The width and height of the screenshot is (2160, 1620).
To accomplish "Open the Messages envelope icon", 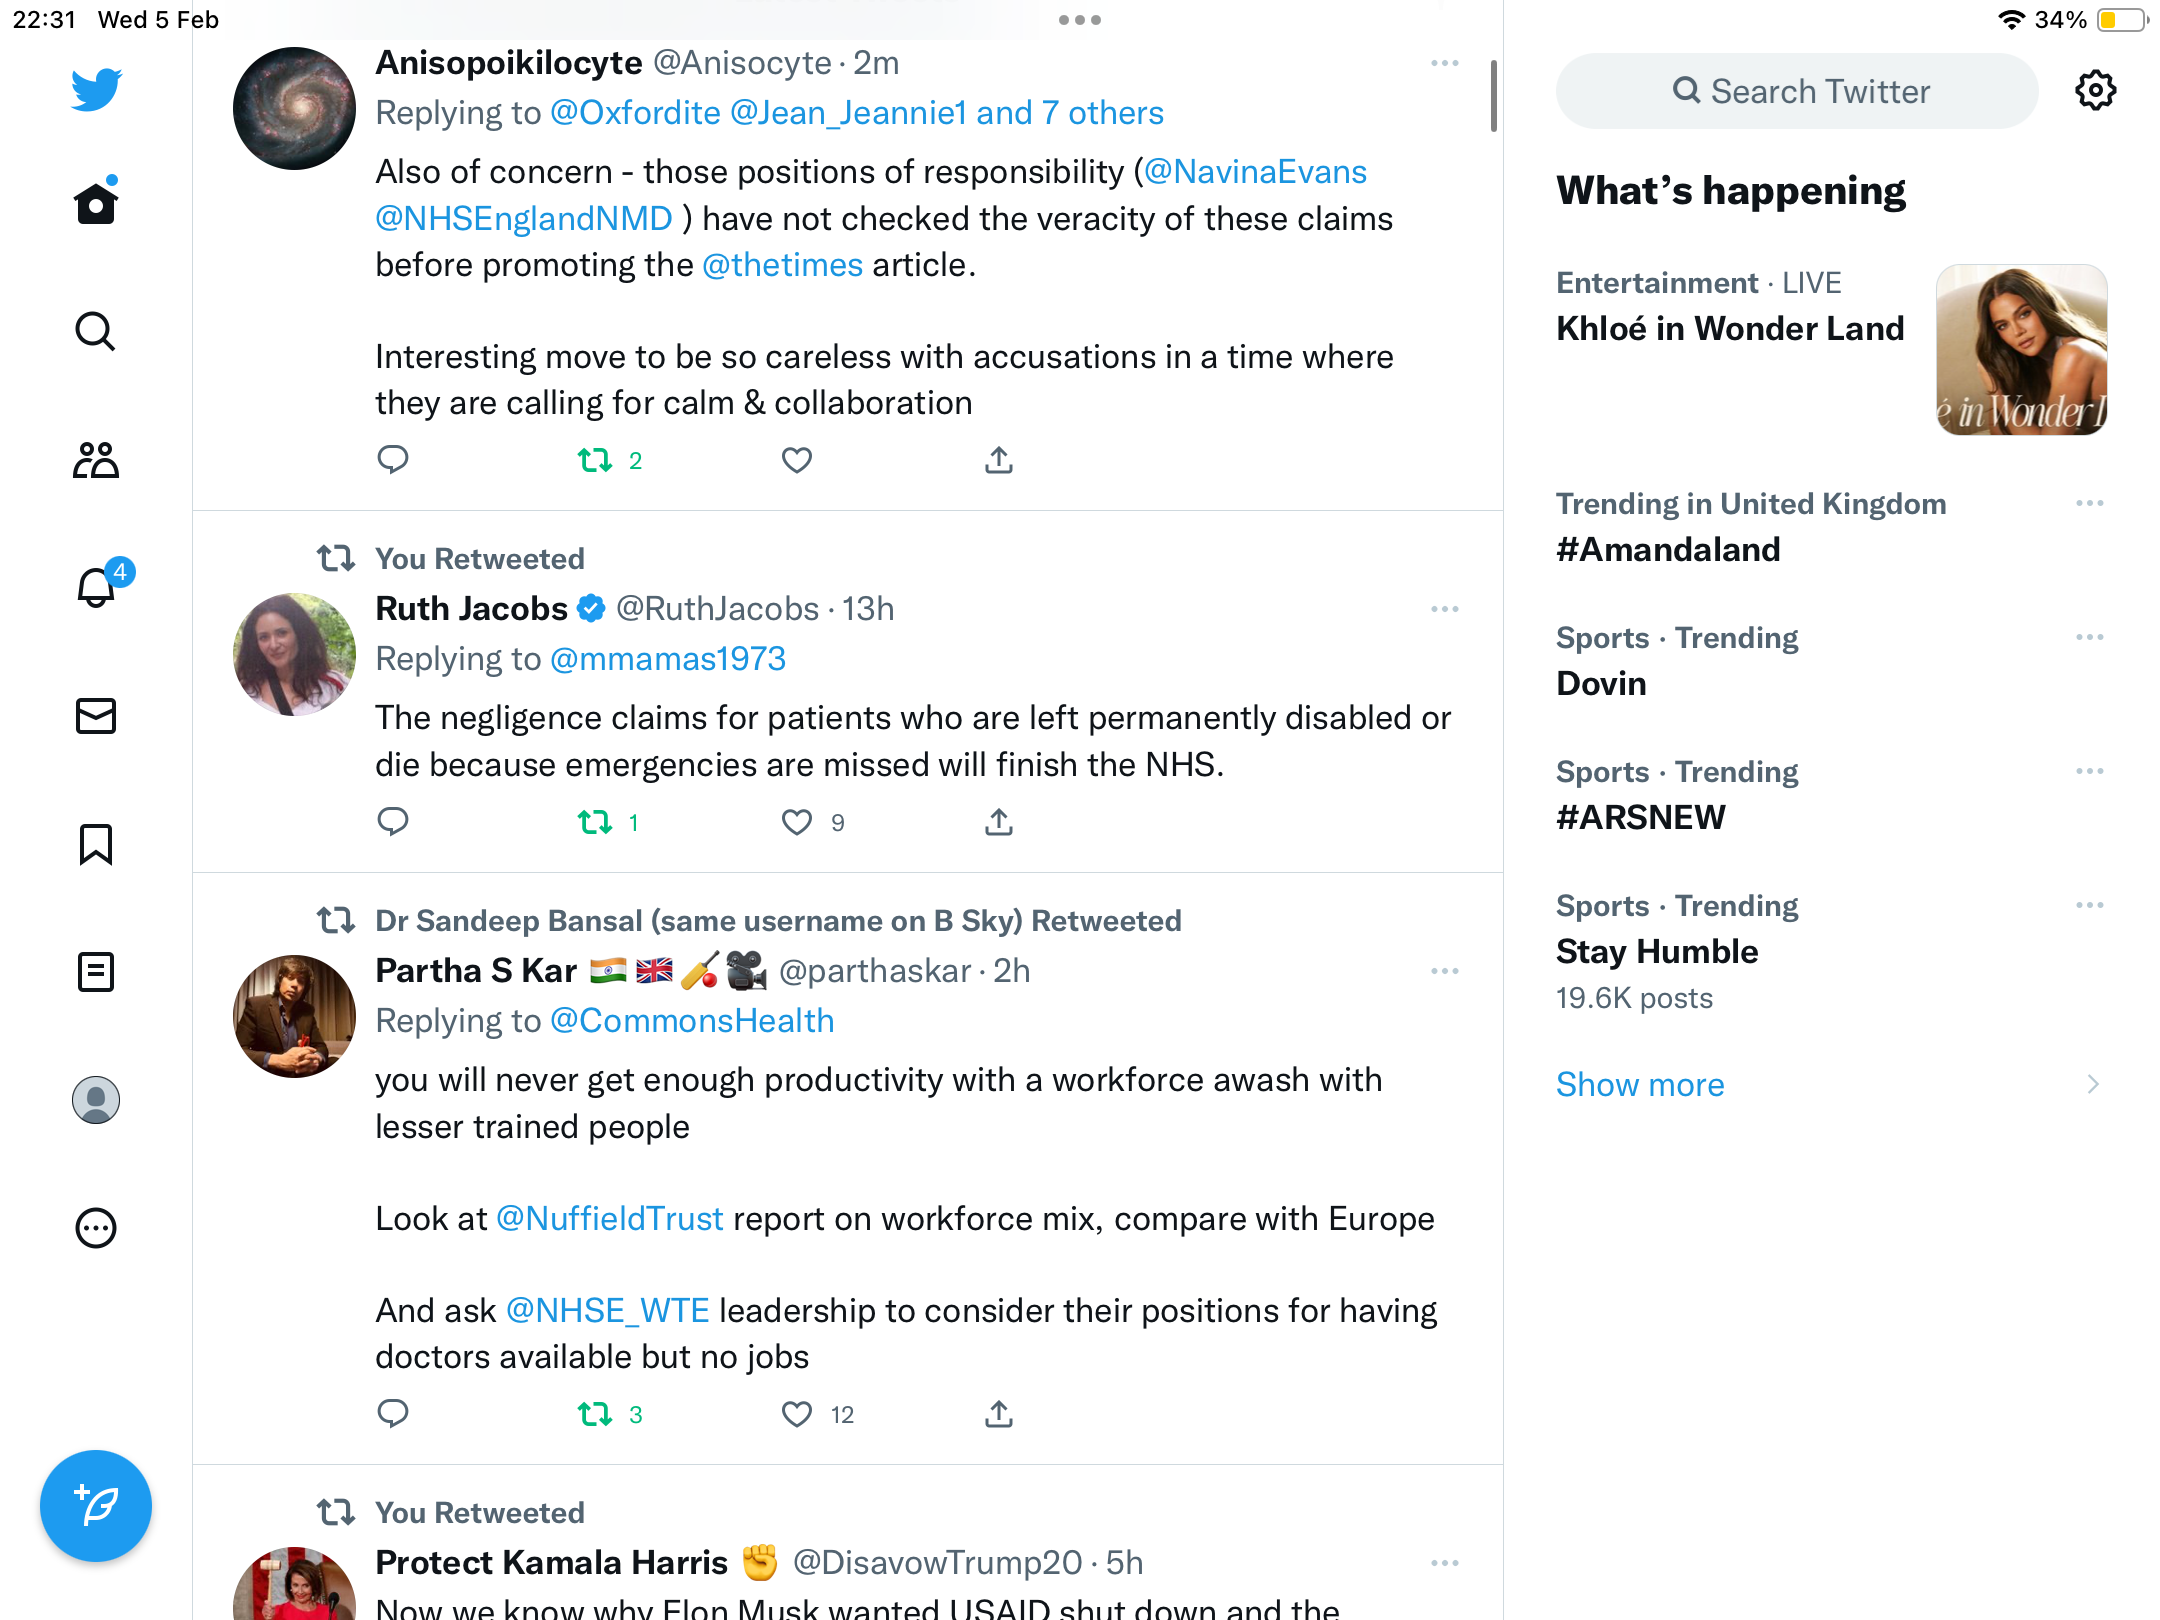I will [x=96, y=716].
